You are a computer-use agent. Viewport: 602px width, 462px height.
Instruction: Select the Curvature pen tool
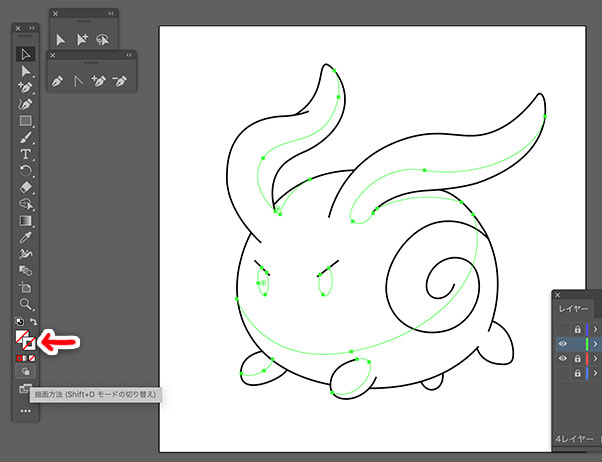(x=26, y=104)
